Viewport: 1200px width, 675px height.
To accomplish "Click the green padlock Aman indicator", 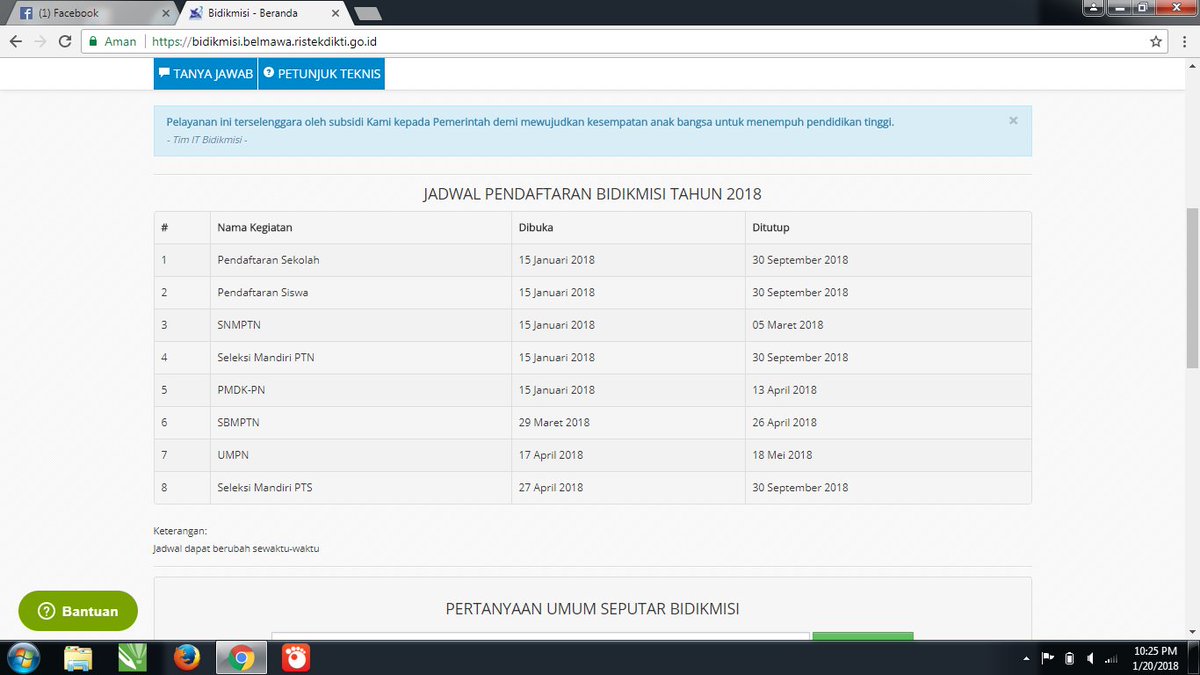I will tap(112, 42).
